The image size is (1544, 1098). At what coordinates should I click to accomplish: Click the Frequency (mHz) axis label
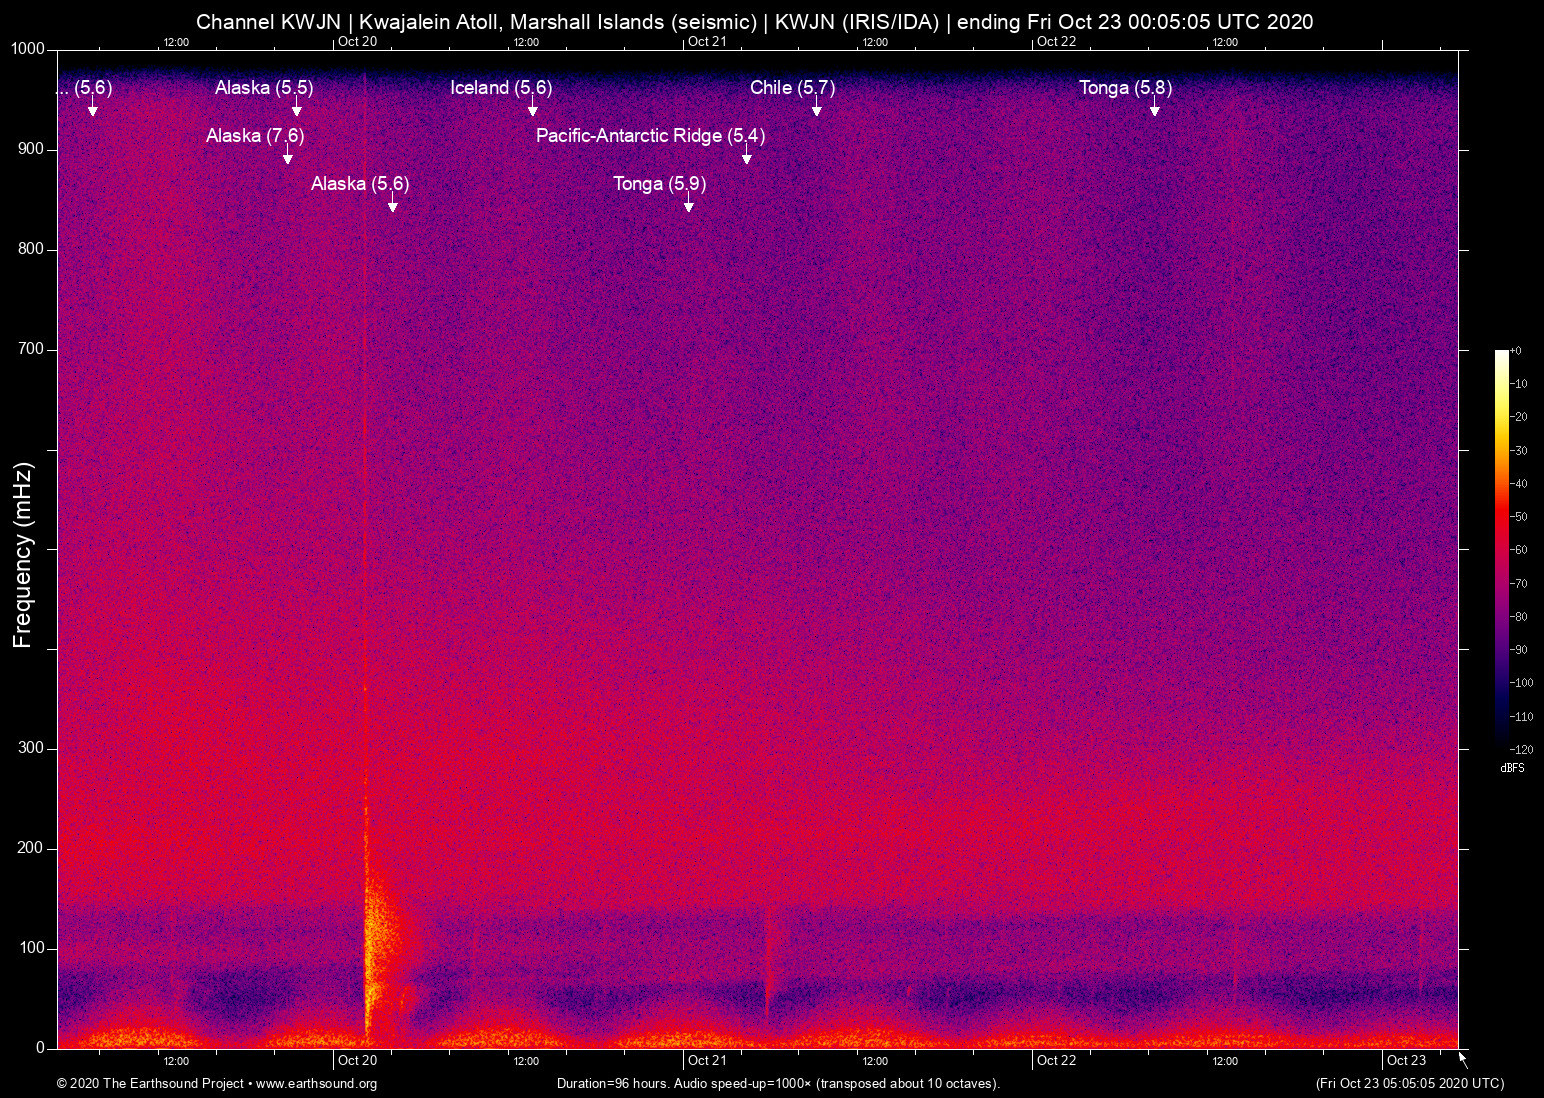pos(23,555)
